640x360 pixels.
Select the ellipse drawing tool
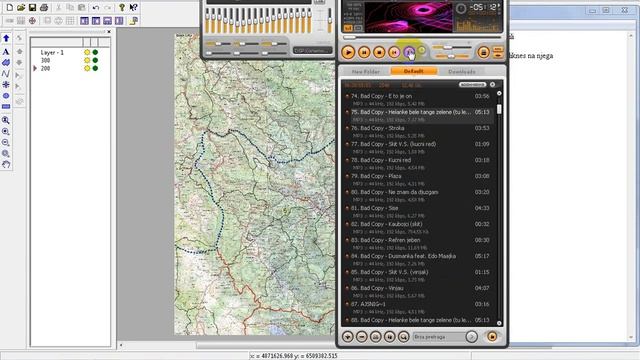[6, 96]
